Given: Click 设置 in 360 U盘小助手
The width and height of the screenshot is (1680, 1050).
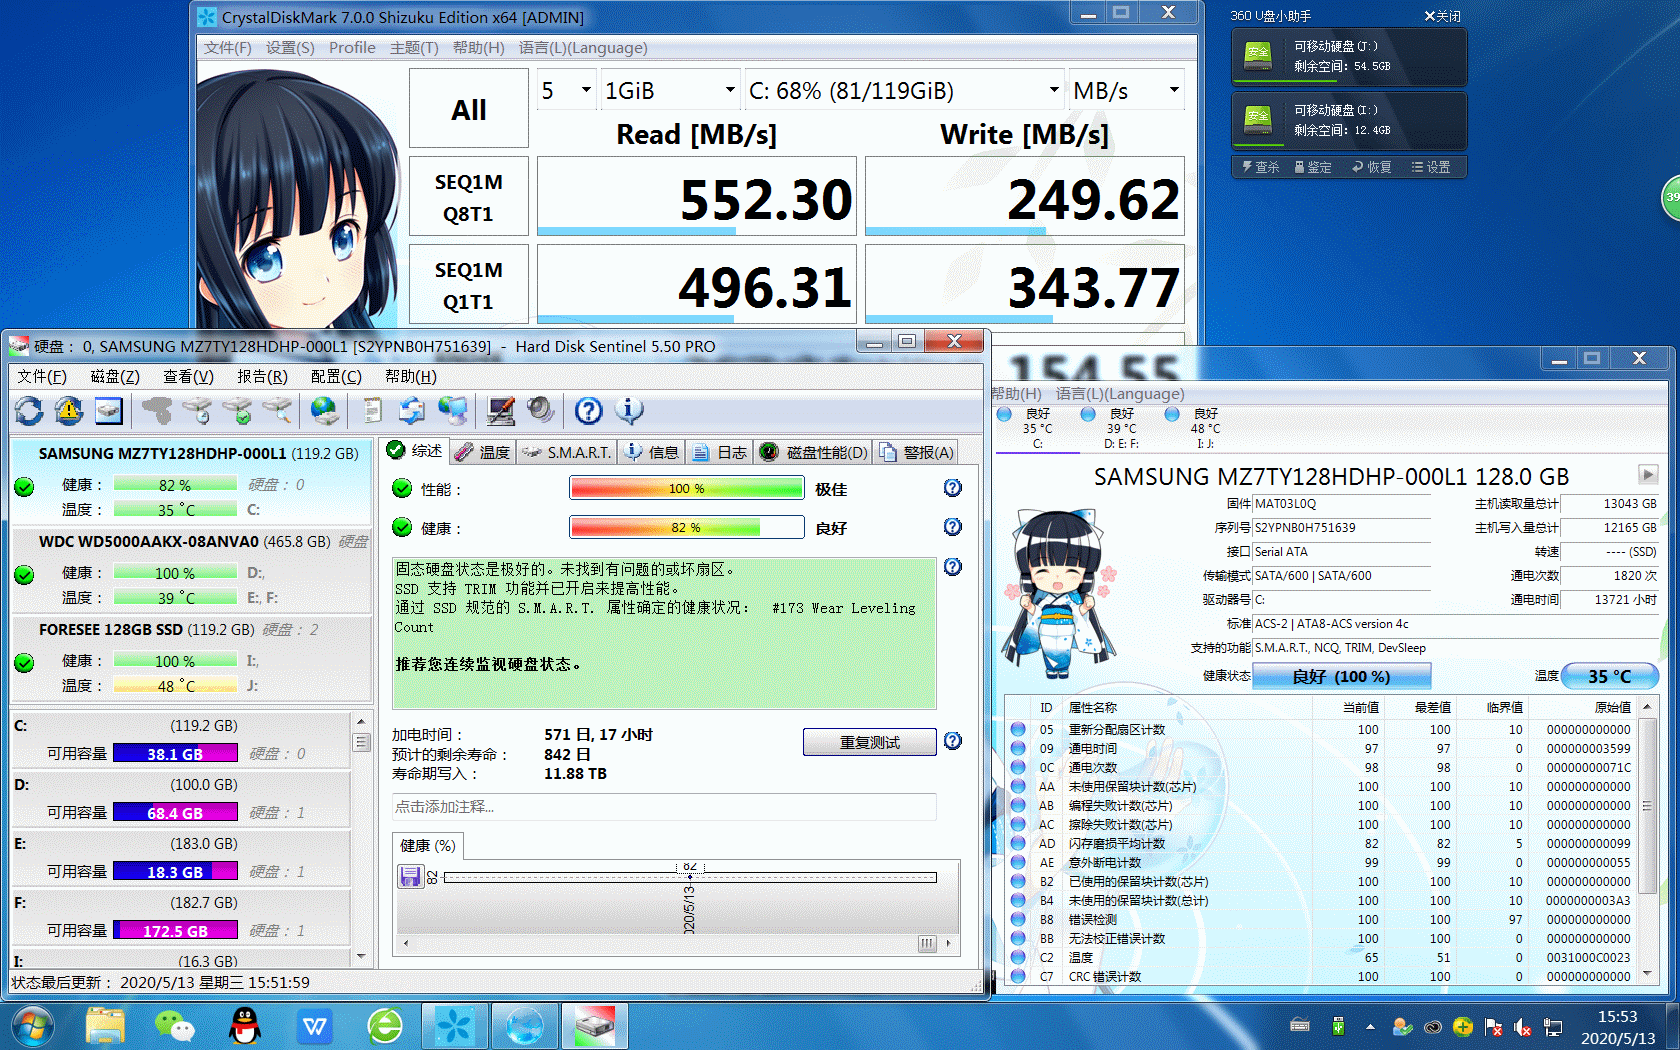Looking at the screenshot, I should click(x=1431, y=167).
